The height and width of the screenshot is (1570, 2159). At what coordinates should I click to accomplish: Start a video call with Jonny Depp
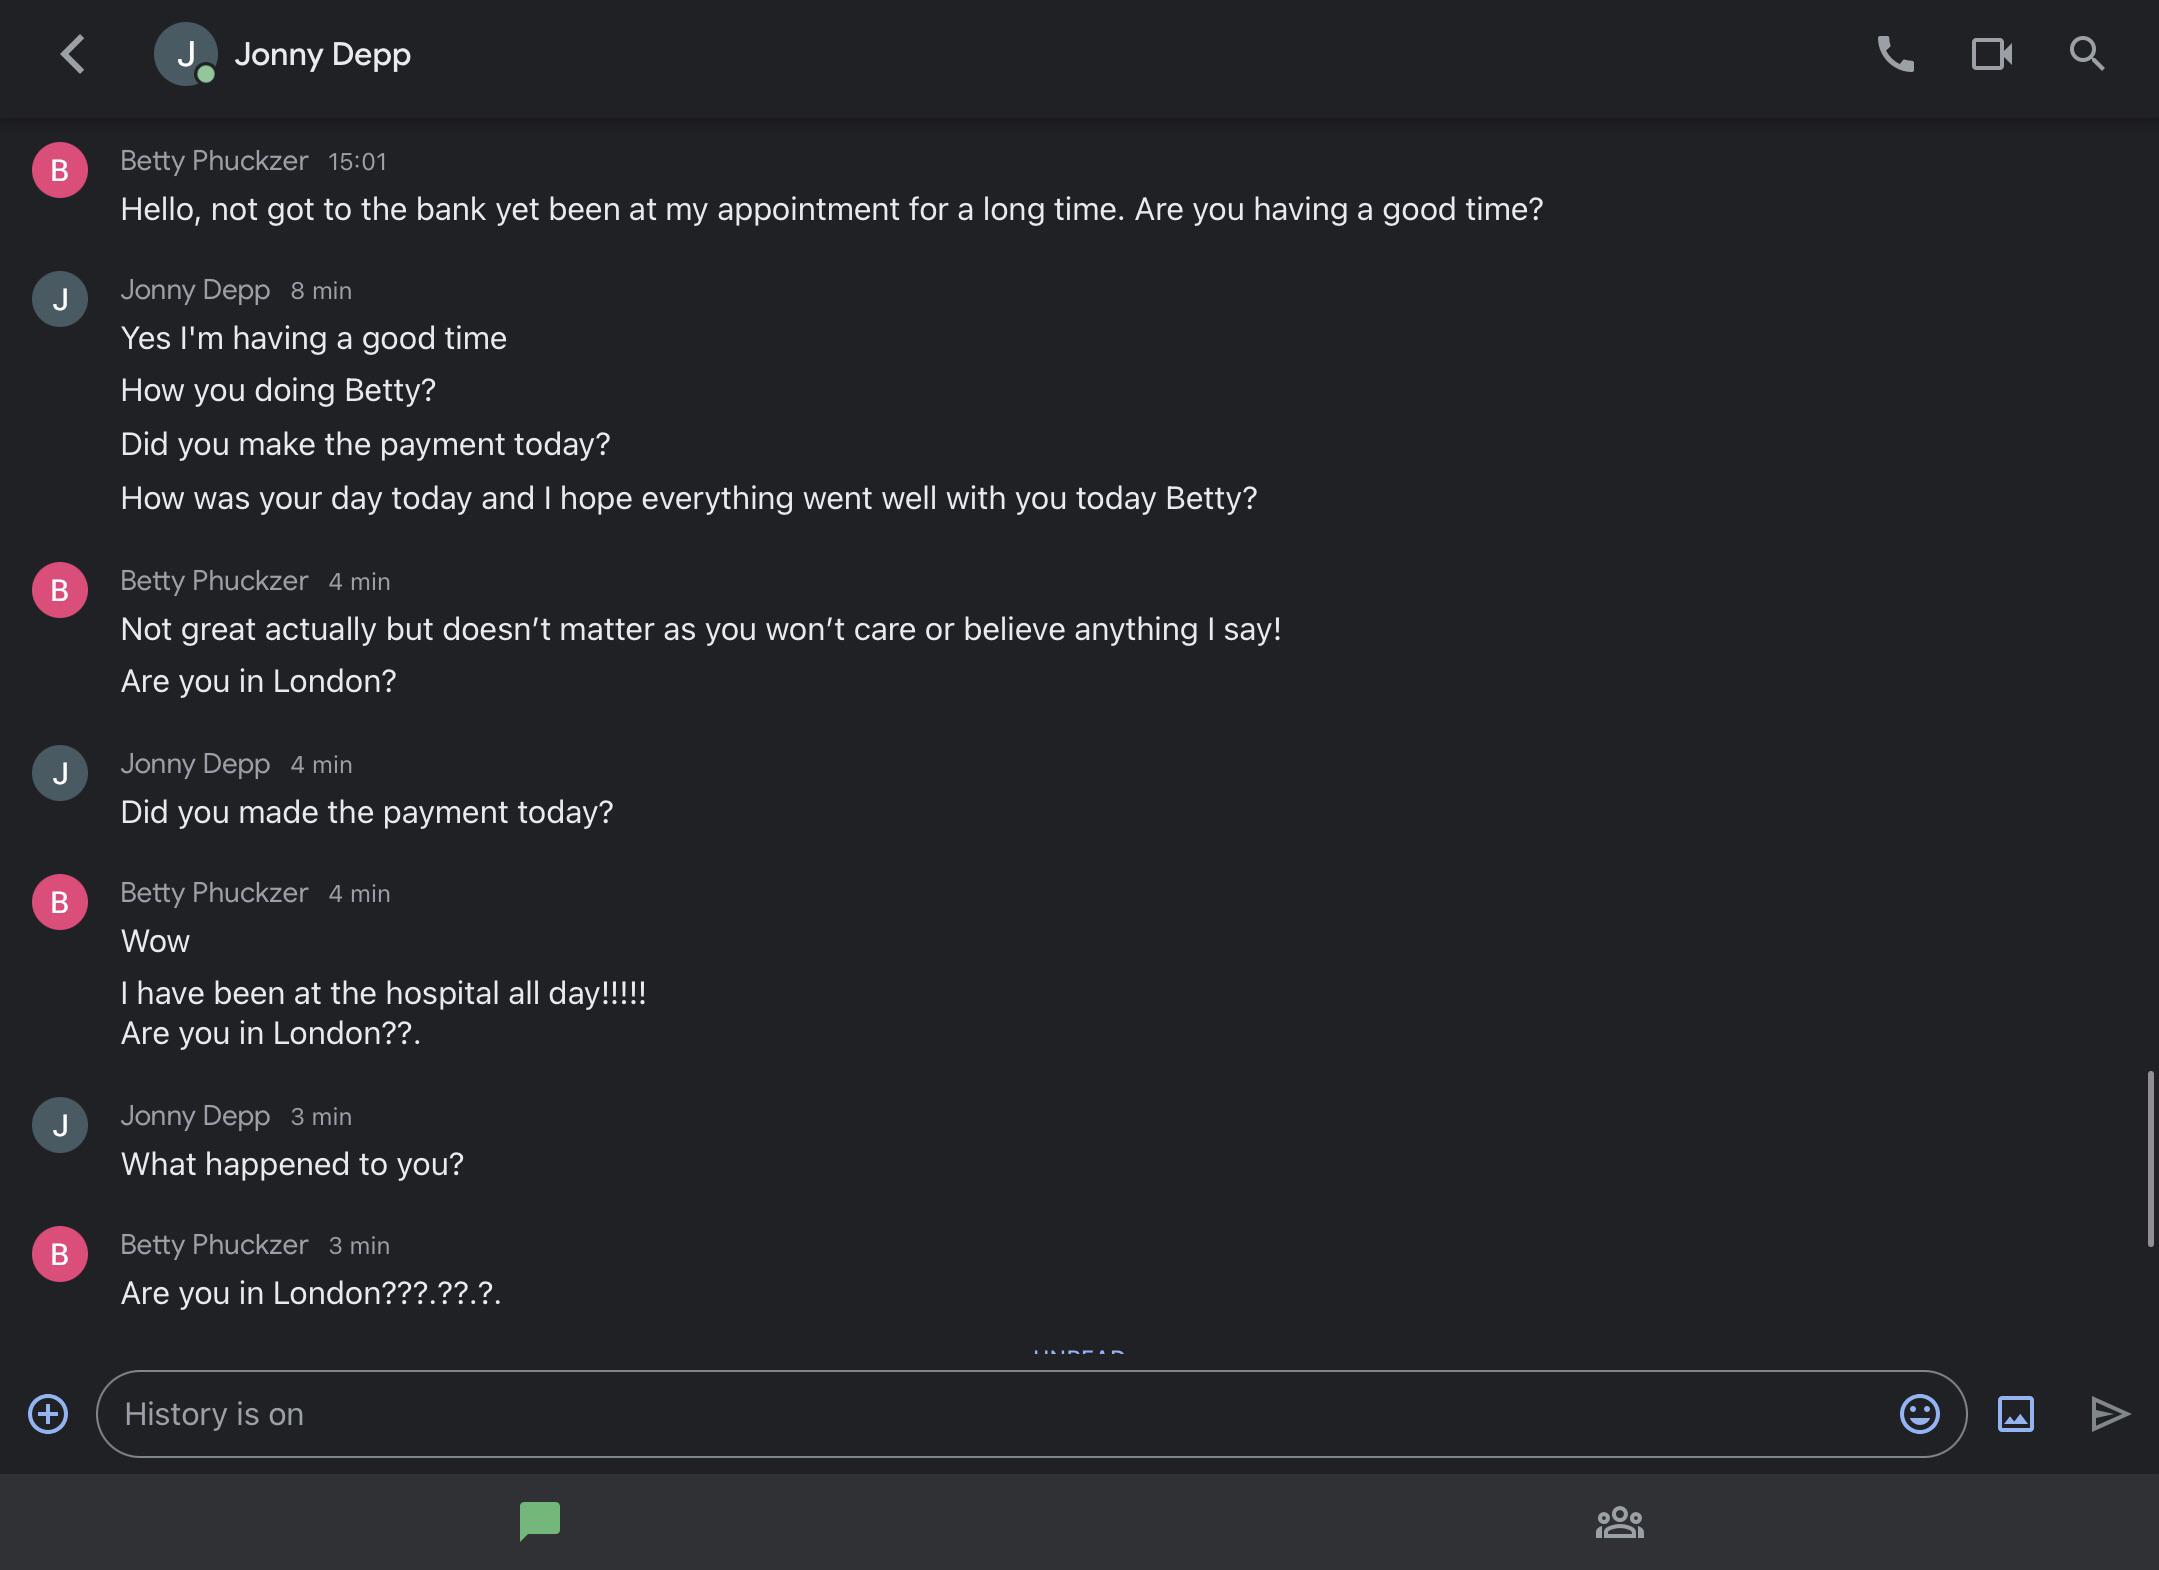[x=1991, y=54]
